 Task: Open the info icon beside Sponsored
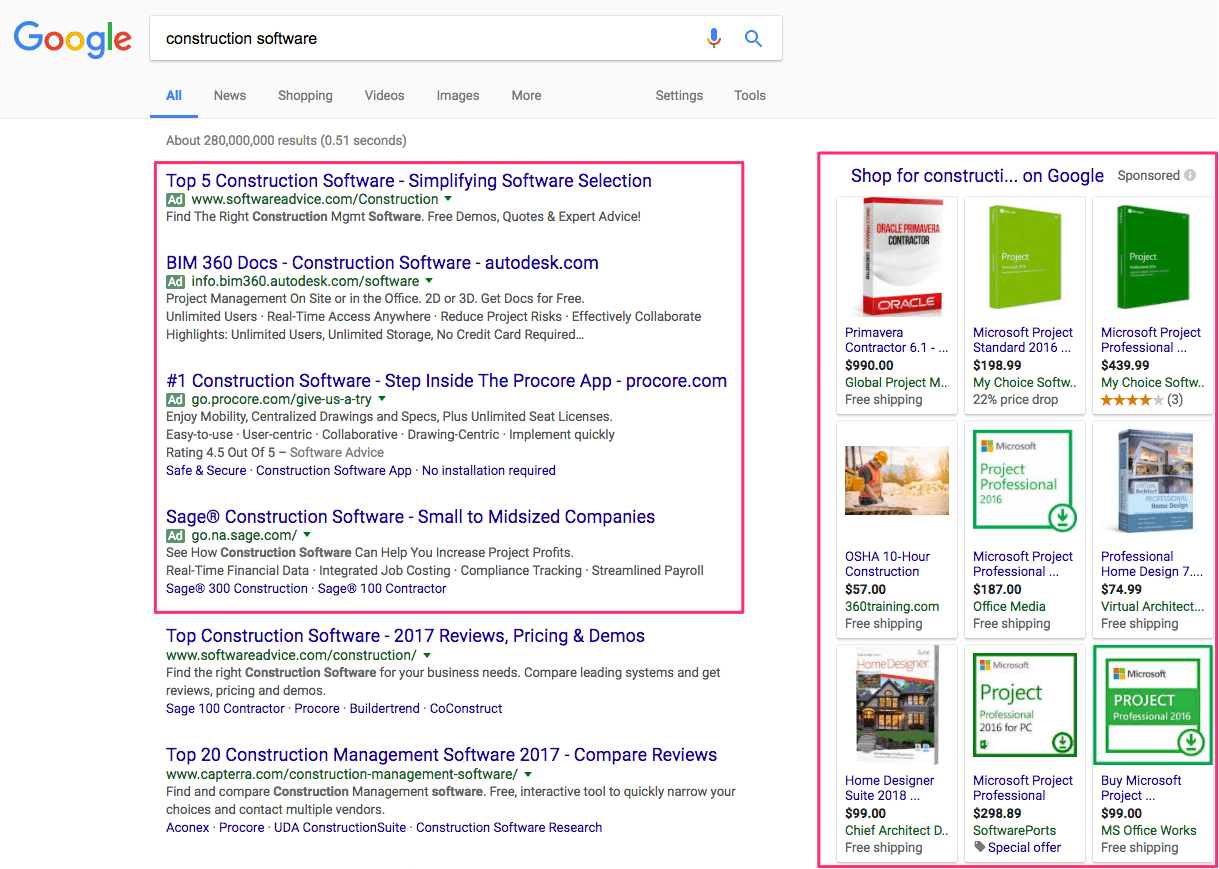[x=1190, y=176]
